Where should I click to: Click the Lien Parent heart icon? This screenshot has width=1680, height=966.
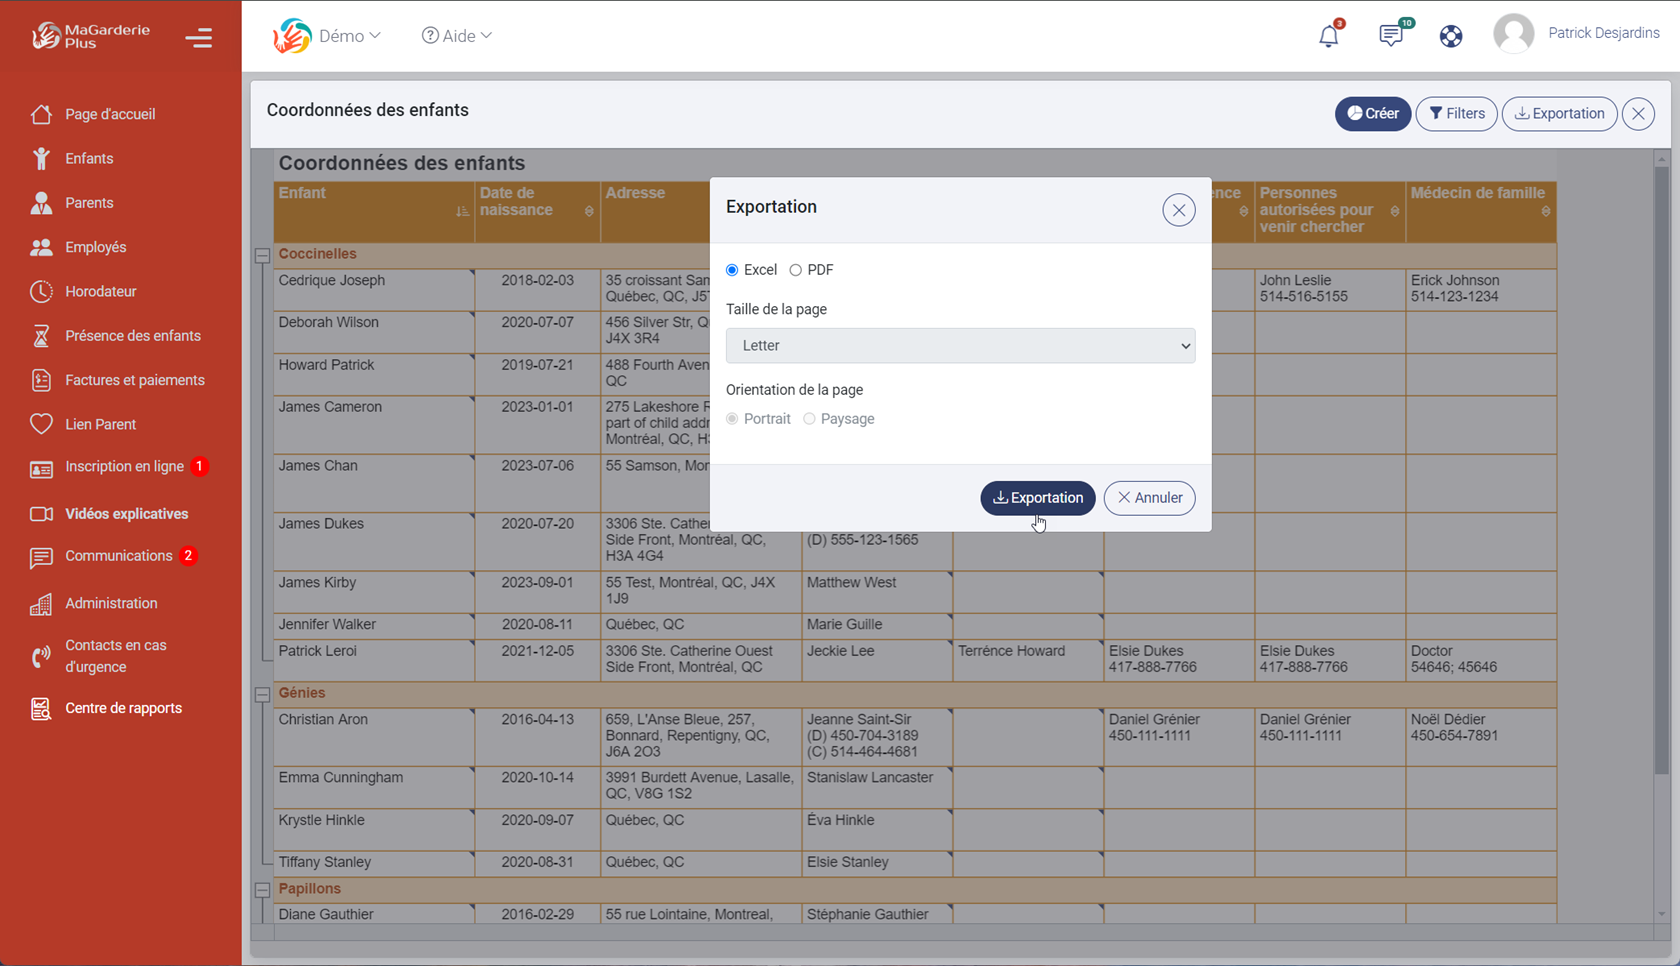click(x=41, y=423)
